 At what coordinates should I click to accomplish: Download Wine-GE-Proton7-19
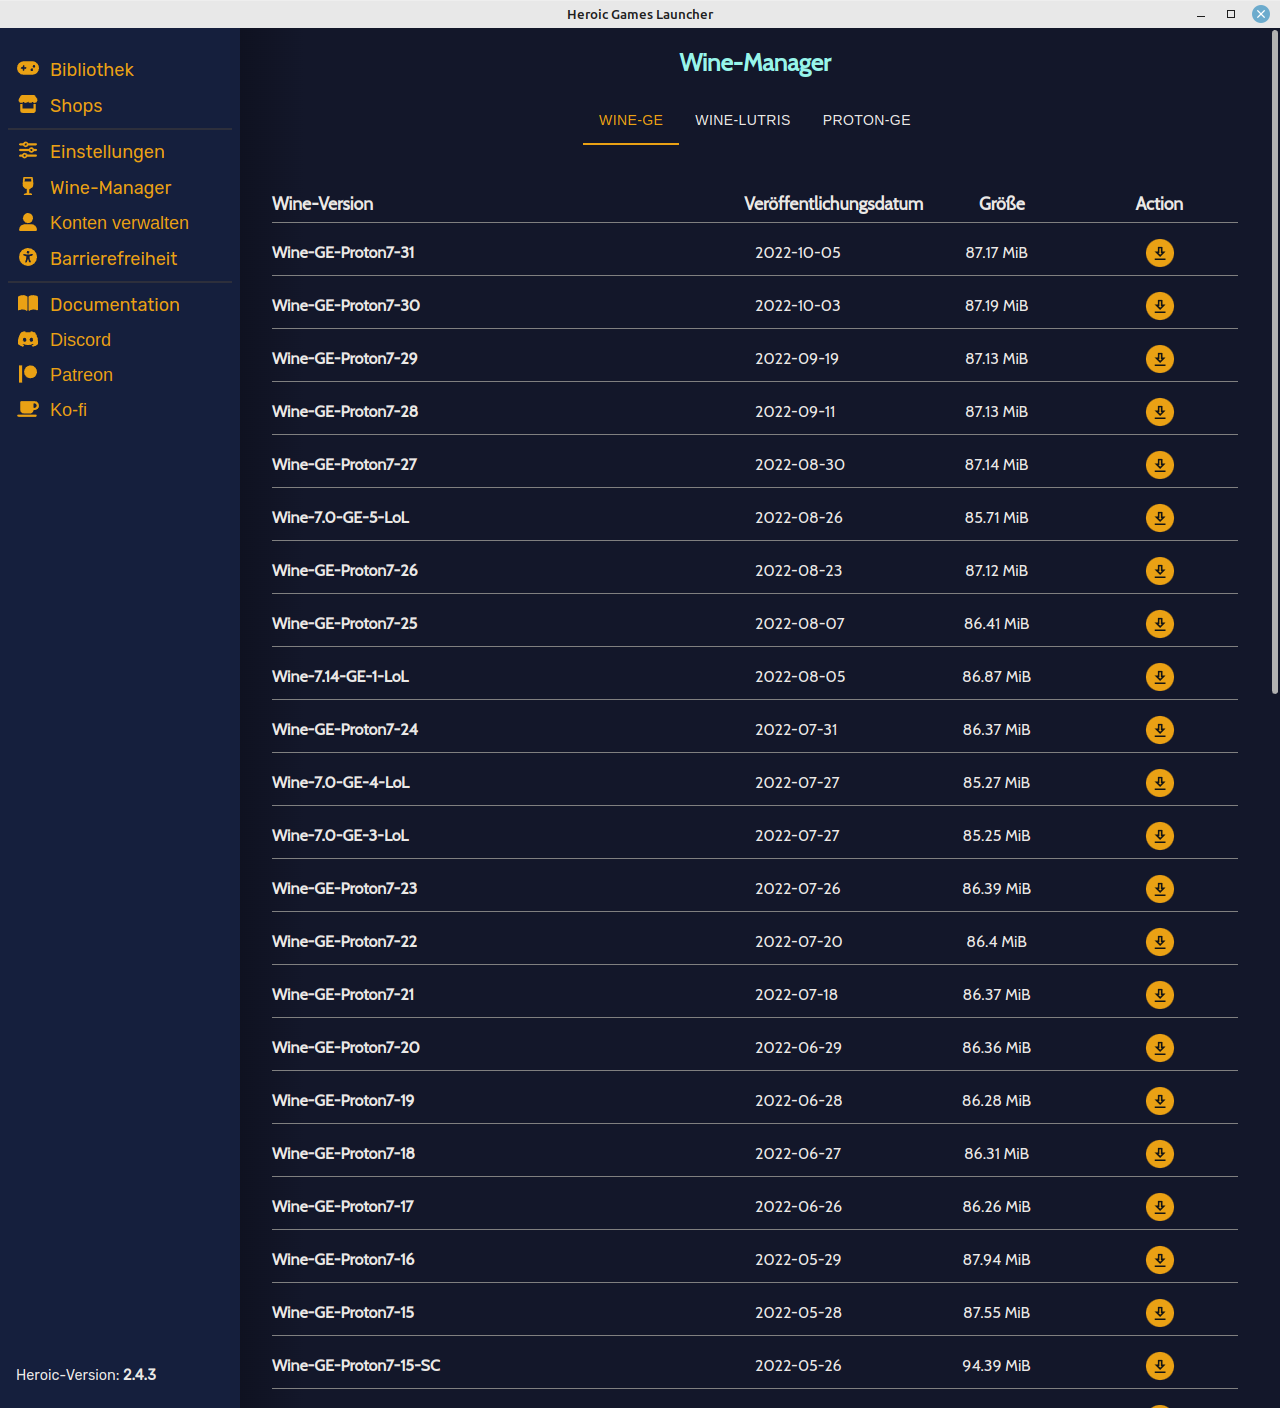1160,1101
